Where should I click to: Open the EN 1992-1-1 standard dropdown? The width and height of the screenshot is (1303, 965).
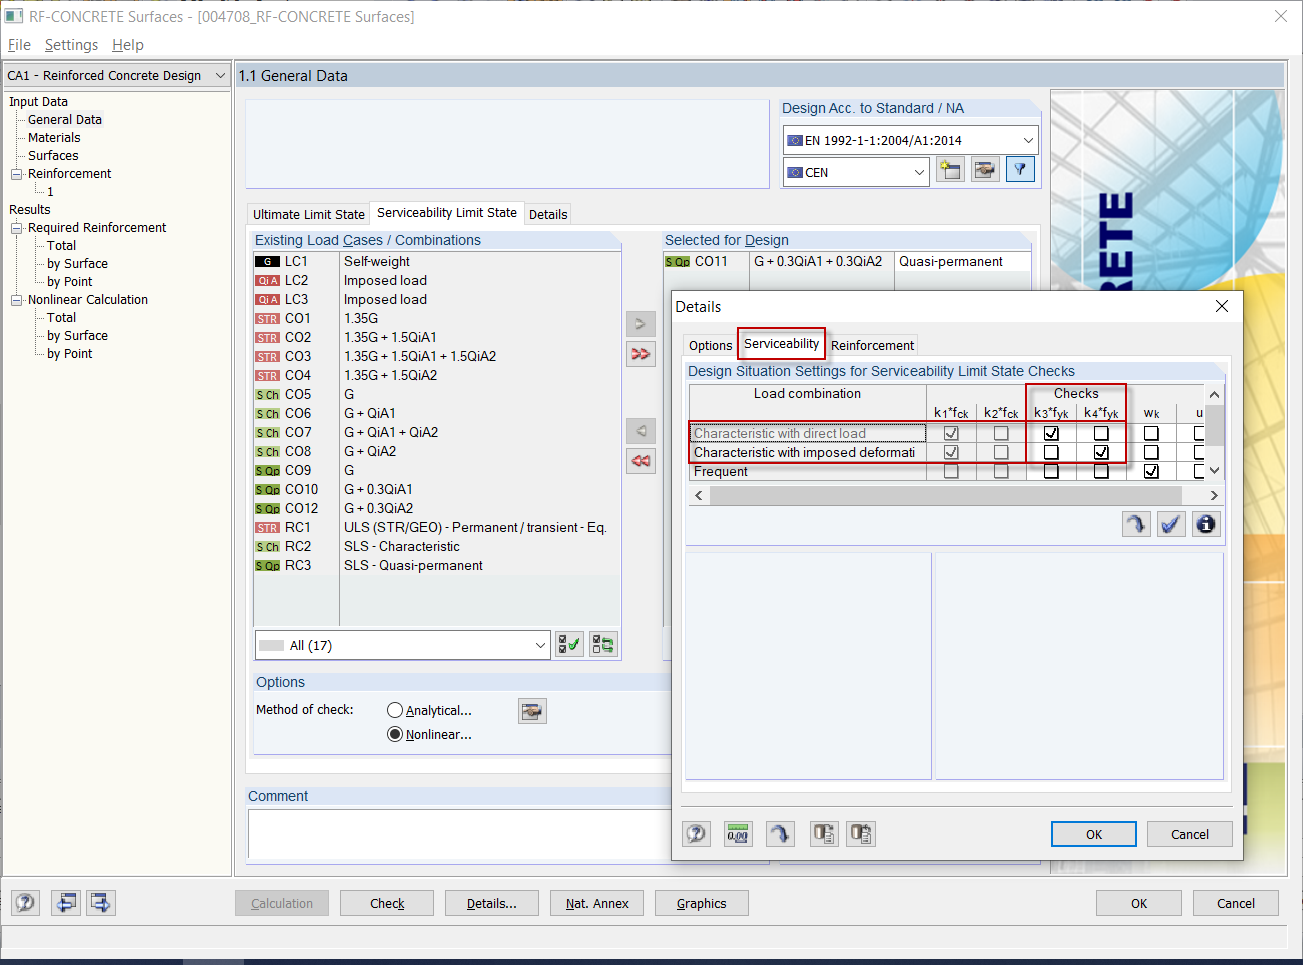(1030, 139)
